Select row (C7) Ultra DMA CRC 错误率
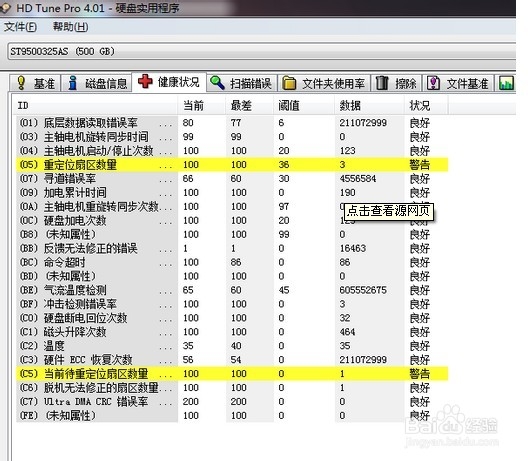Screen dimensions: 528x461 coord(232,402)
